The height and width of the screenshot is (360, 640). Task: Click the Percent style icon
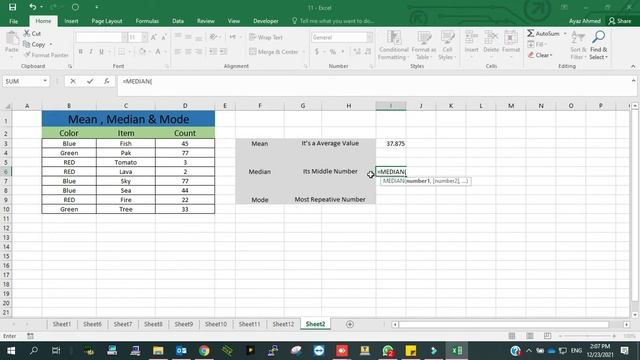[x=333, y=51]
